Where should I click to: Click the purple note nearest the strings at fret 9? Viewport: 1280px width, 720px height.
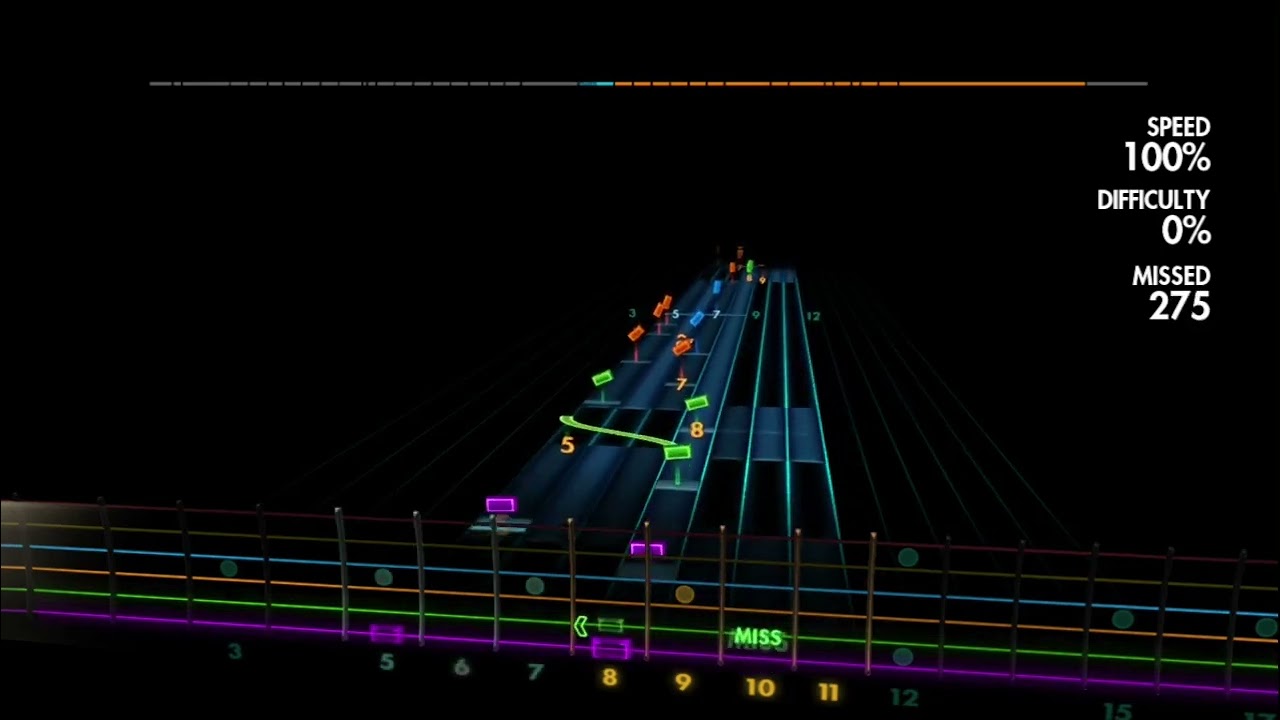pyautogui.click(x=647, y=549)
